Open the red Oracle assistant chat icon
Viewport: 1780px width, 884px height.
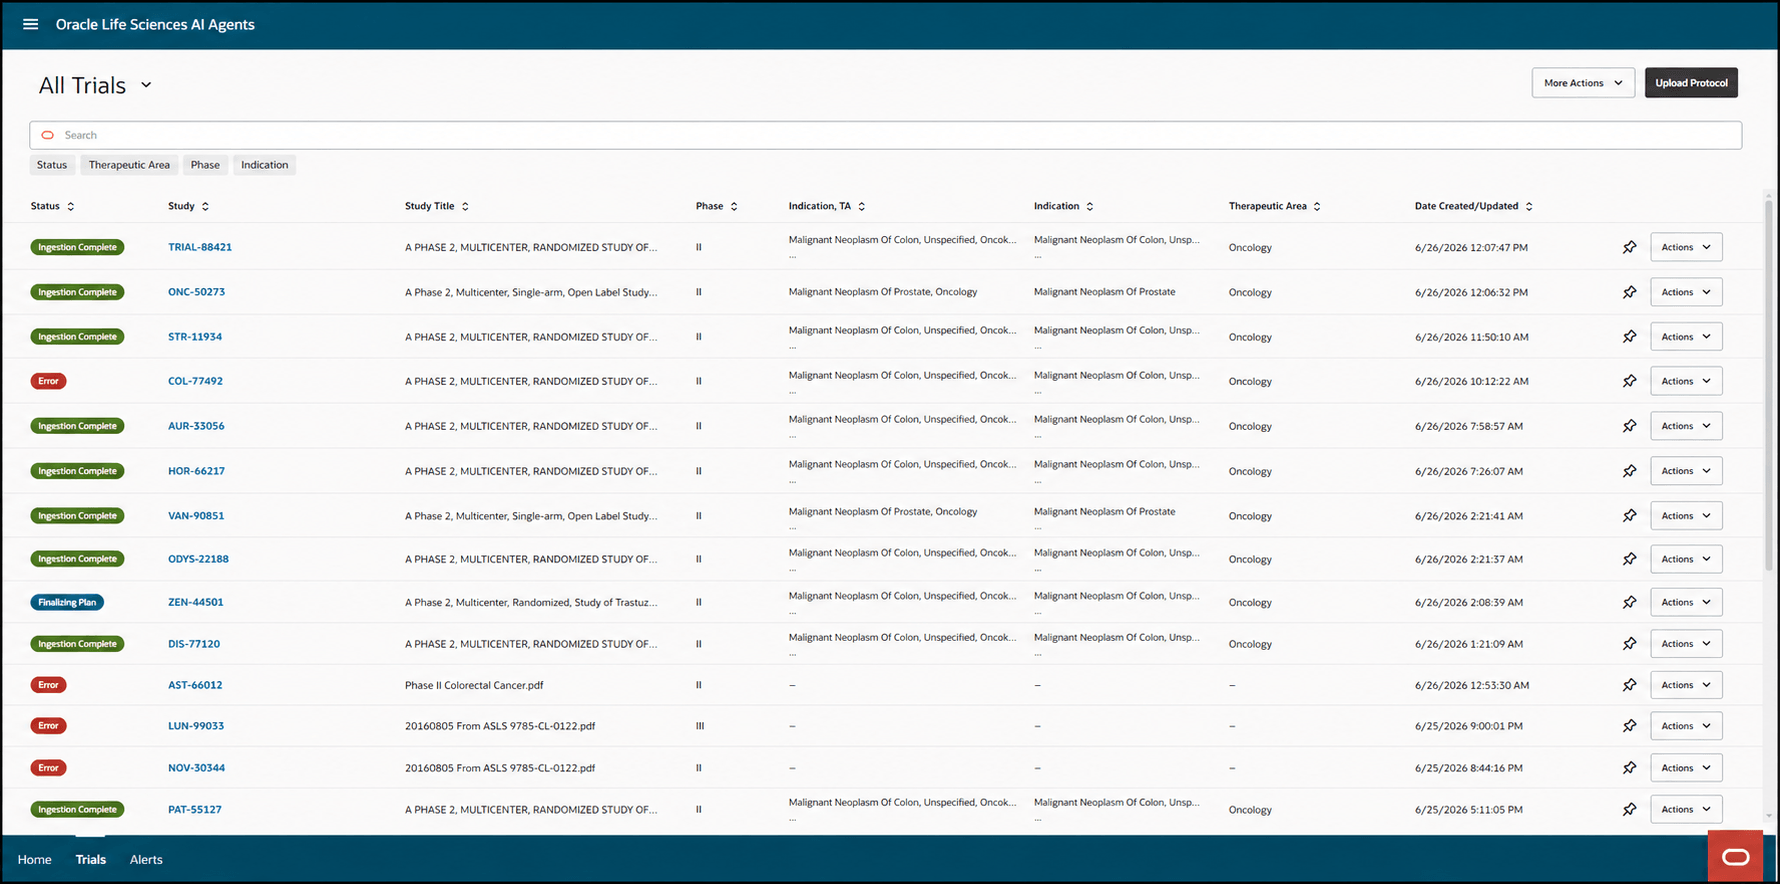pyautogui.click(x=1735, y=856)
